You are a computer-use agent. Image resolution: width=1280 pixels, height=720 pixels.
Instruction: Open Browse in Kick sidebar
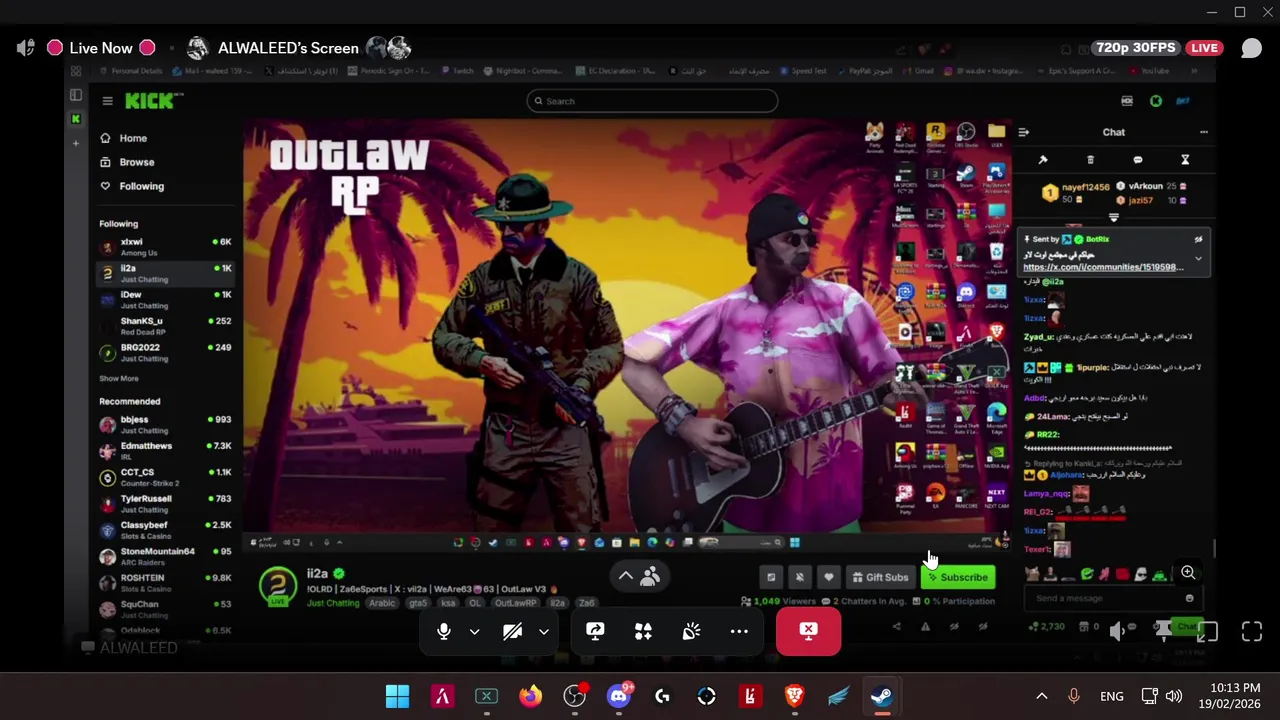[127, 162]
